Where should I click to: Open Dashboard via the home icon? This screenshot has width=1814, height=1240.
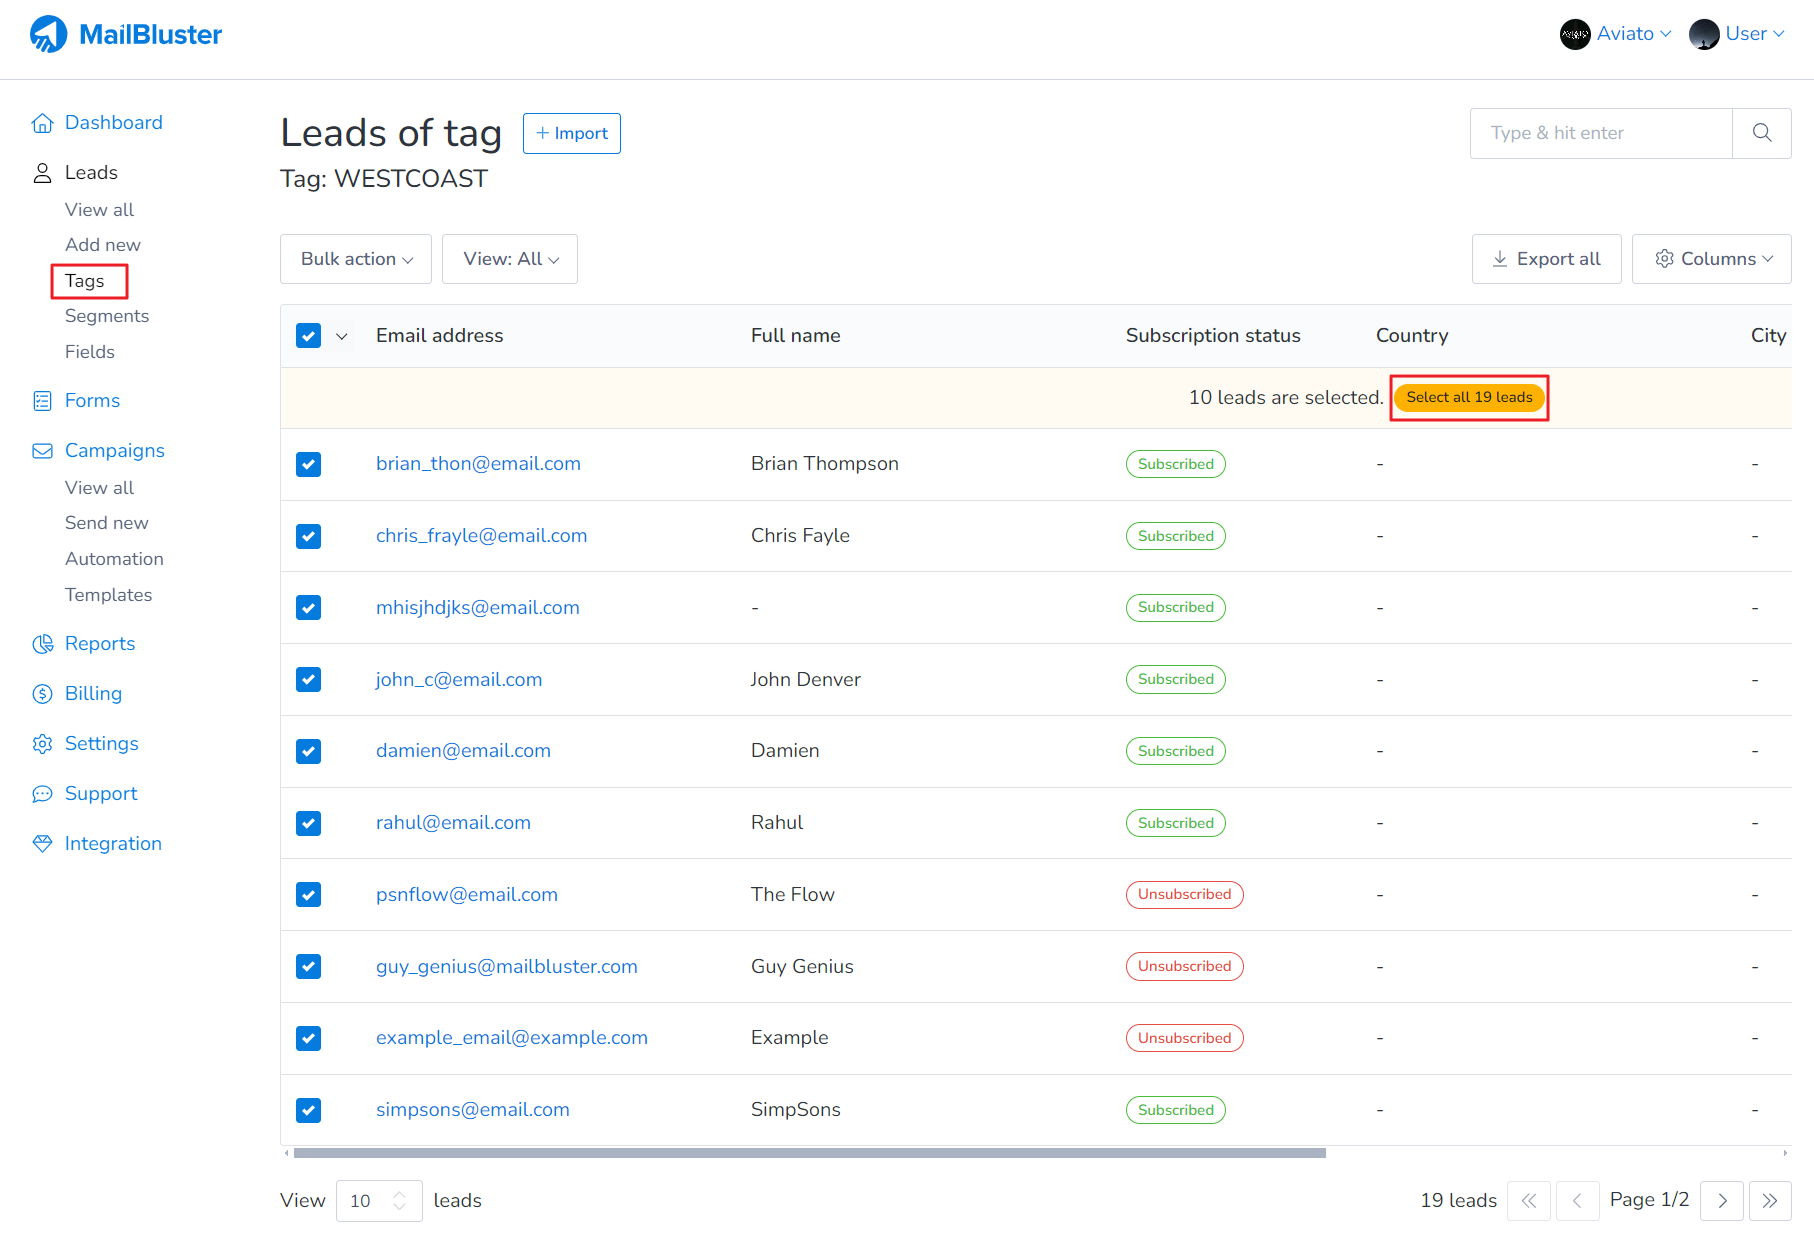tap(42, 123)
